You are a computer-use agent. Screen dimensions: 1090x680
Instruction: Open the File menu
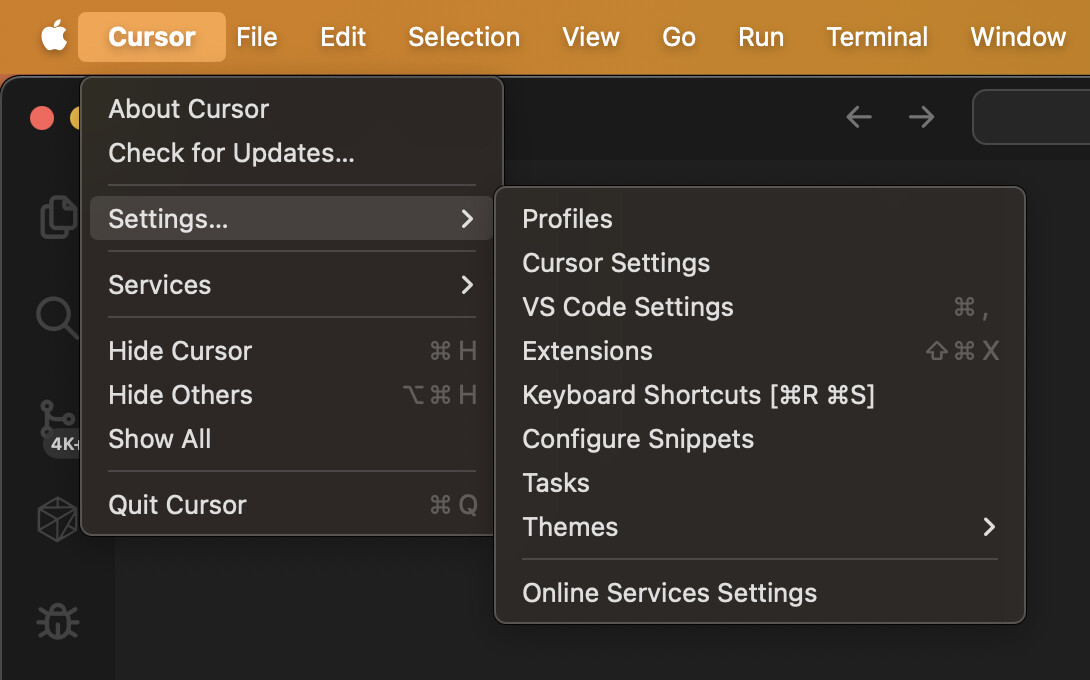pos(257,37)
